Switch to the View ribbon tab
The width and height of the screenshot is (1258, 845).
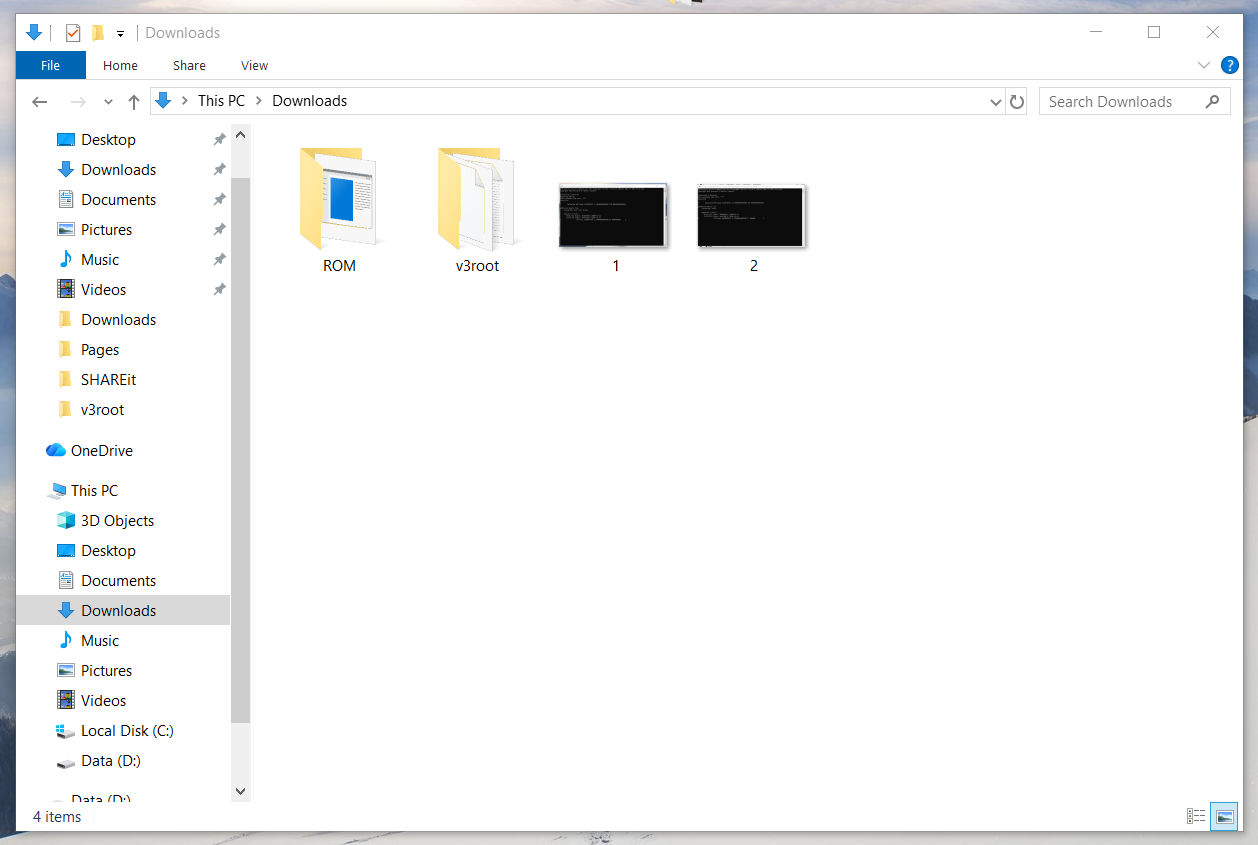pyautogui.click(x=255, y=65)
